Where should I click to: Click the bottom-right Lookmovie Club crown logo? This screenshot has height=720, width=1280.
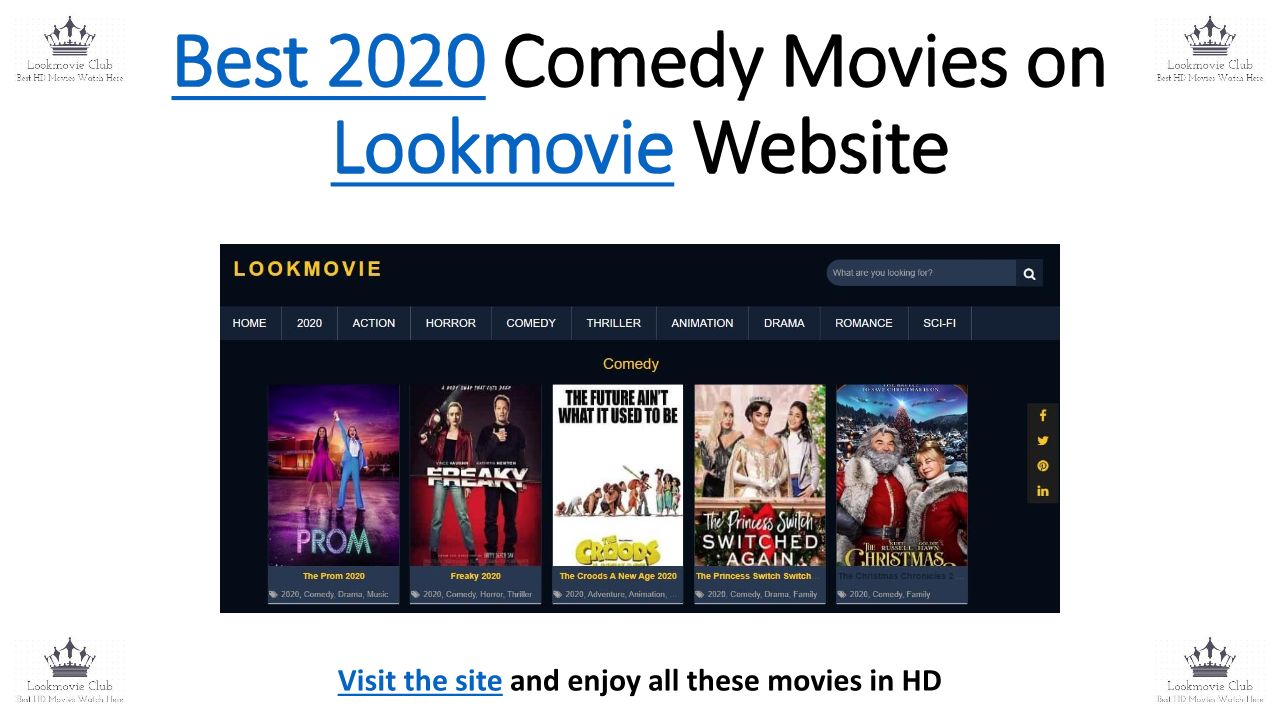point(1210,671)
